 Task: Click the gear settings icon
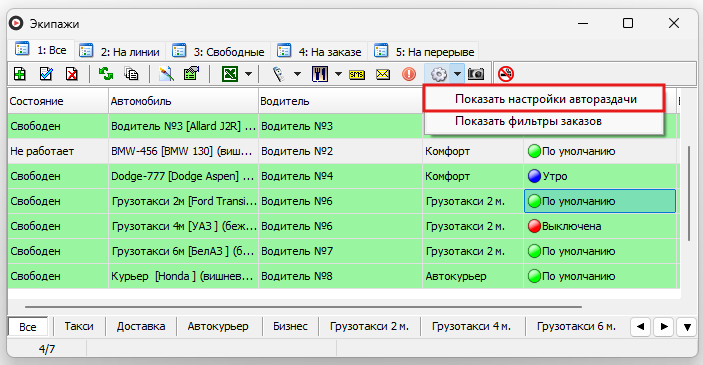[x=438, y=74]
